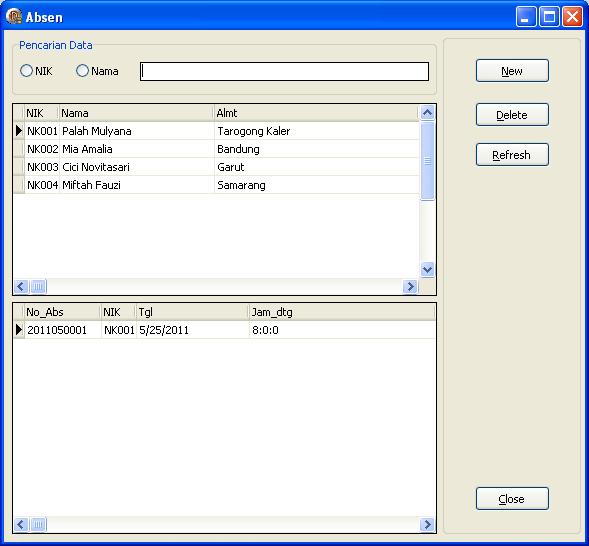Click the 5/25/2011 date cell
589x546 pixels.
point(193,330)
